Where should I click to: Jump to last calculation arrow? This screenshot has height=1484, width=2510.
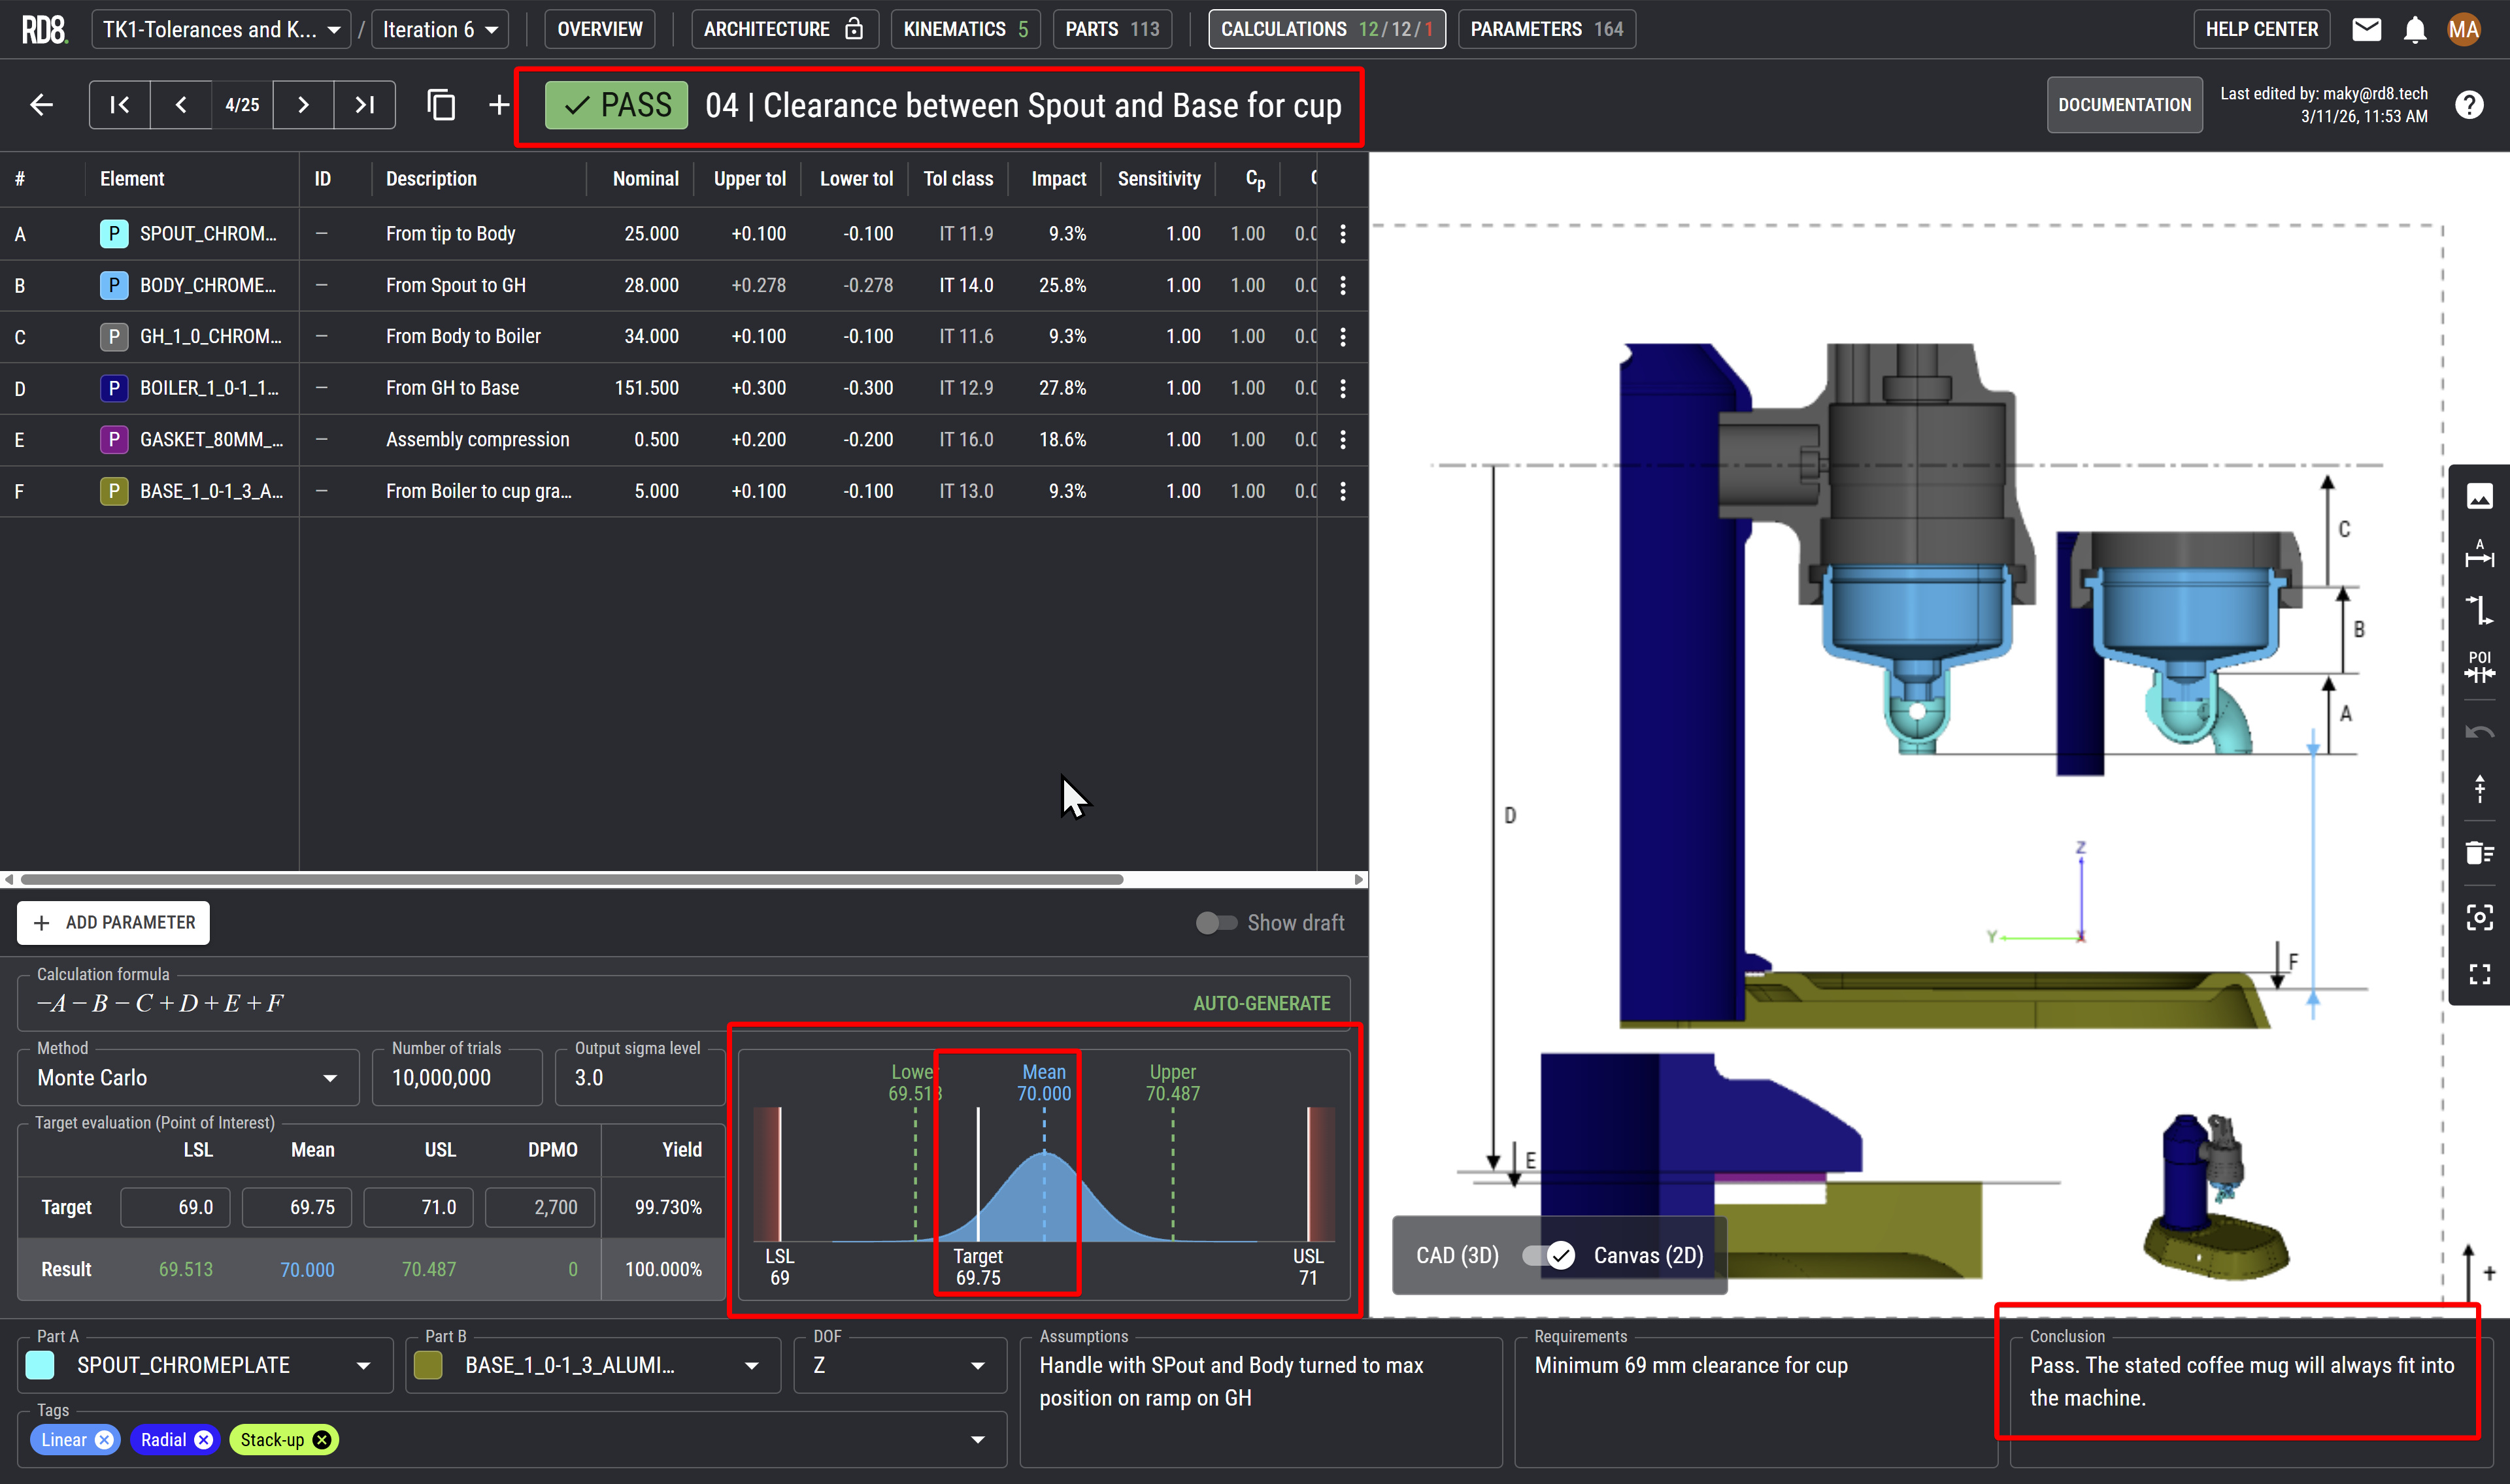[364, 105]
